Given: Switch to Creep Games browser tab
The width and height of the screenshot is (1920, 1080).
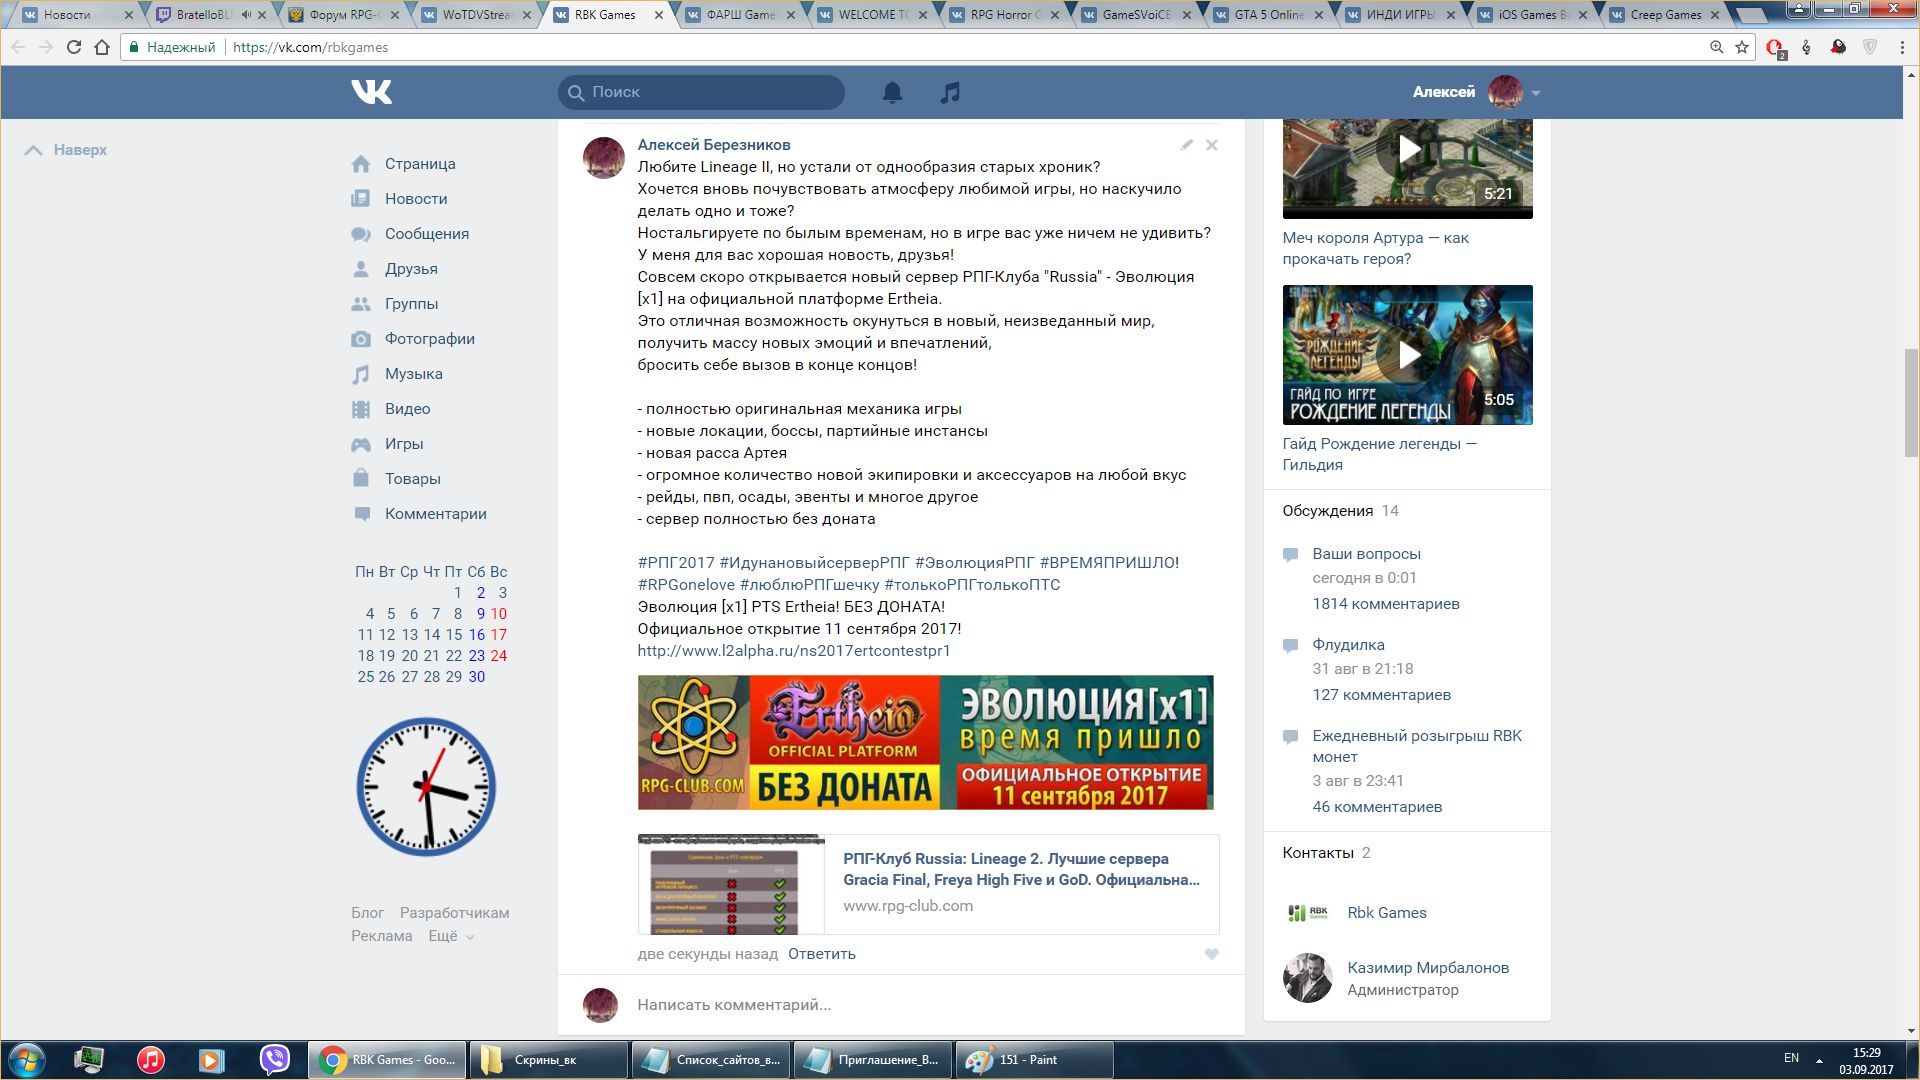Looking at the screenshot, I should [1665, 15].
